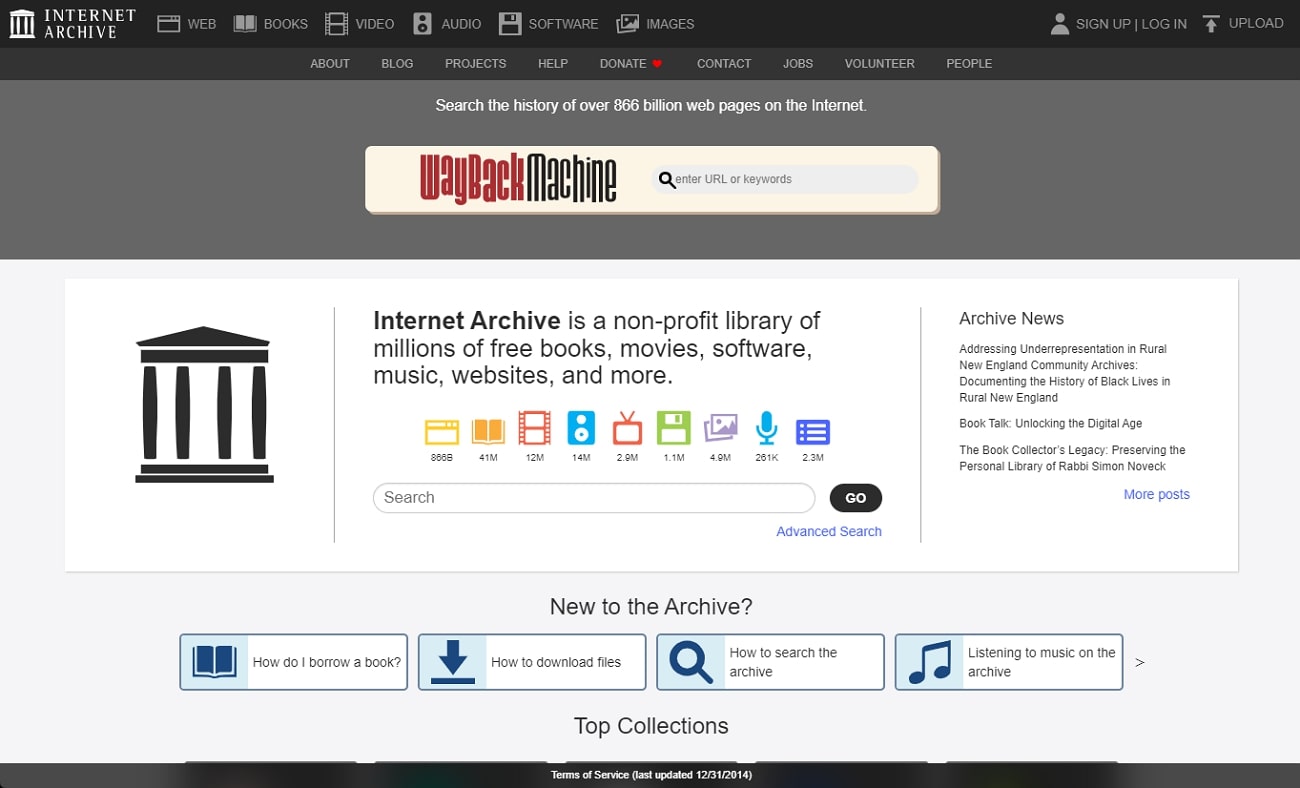The width and height of the screenshot is (1300, 788).
Task: Select the purple images icon 4.9M
Action: click(x=720, y=428)
